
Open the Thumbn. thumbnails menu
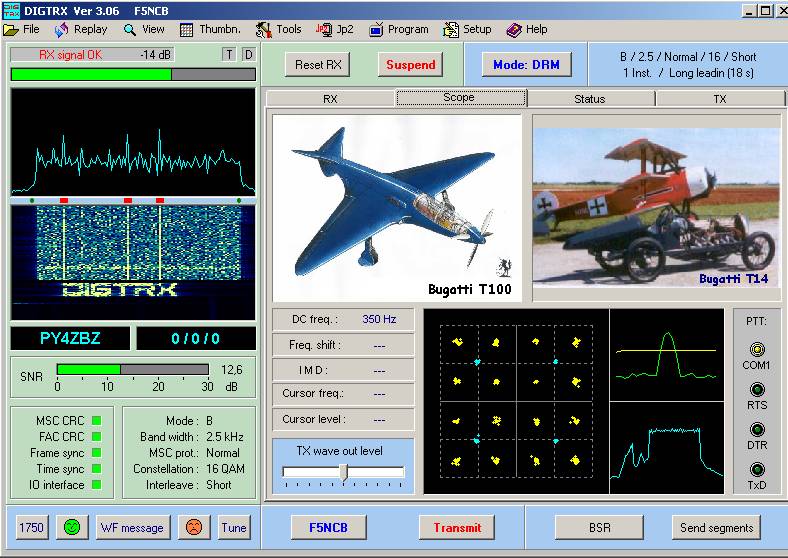click(210, 29)
